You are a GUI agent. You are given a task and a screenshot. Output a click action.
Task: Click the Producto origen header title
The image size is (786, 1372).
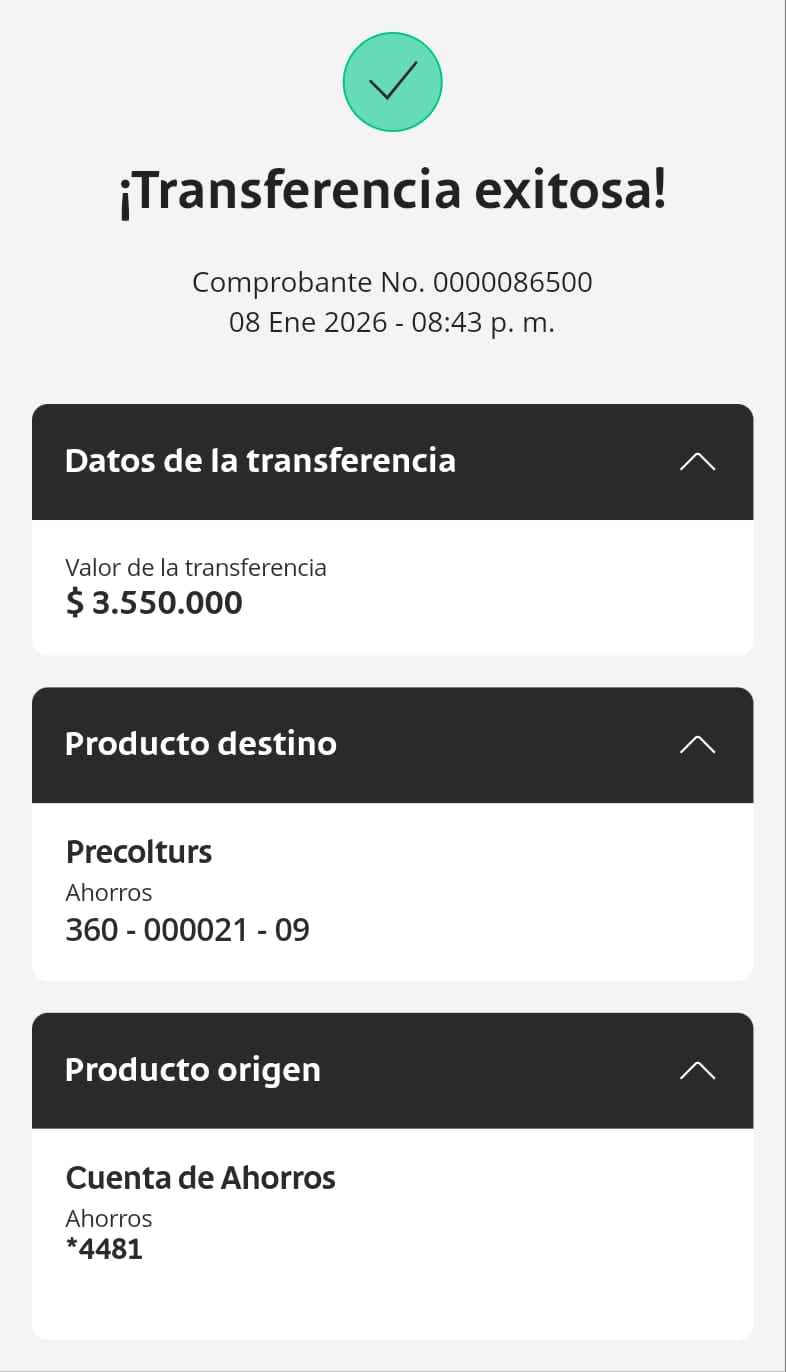coord(193,1070)
